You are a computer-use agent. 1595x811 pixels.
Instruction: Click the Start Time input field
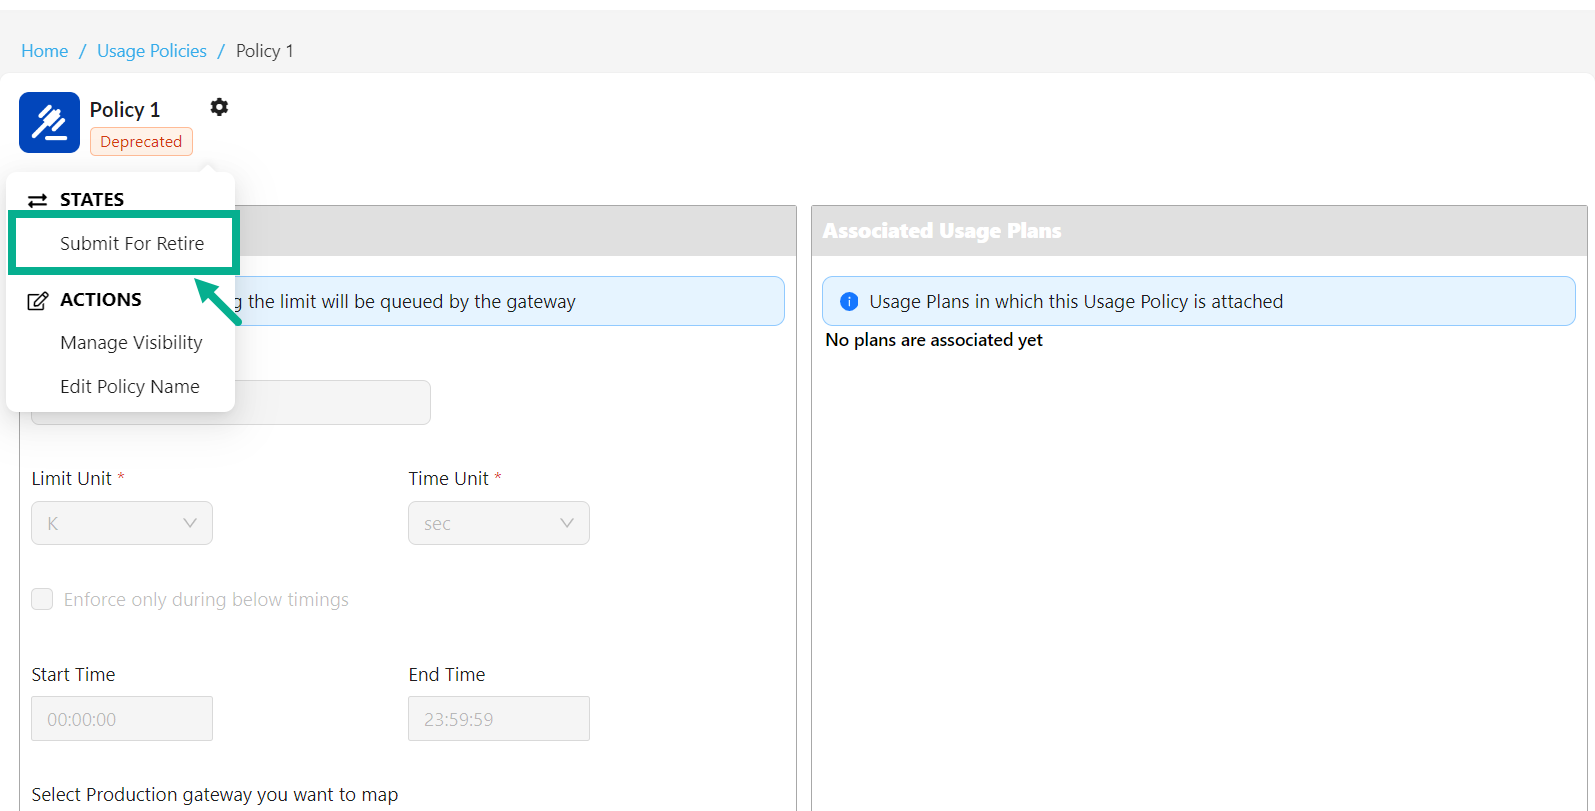[x=122, y=719]
